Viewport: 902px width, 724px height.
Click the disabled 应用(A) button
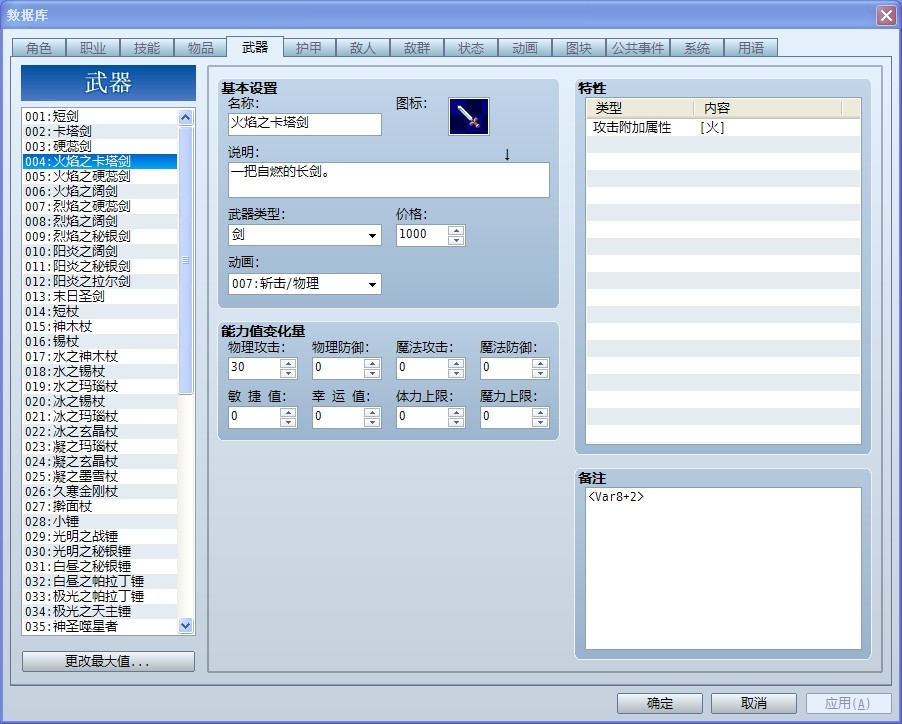click(847, 703)
